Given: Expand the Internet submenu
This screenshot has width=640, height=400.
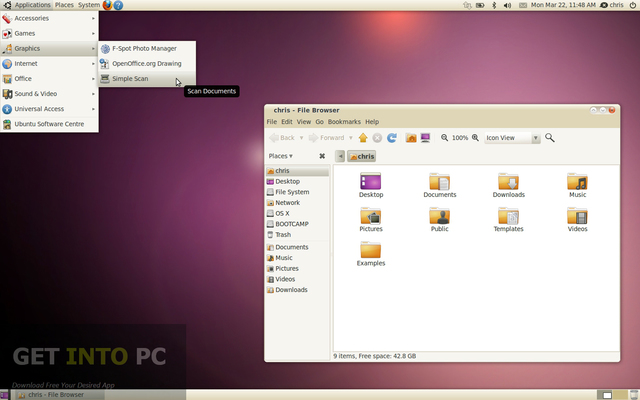Looking at the screenshot, I should [49, 64].
